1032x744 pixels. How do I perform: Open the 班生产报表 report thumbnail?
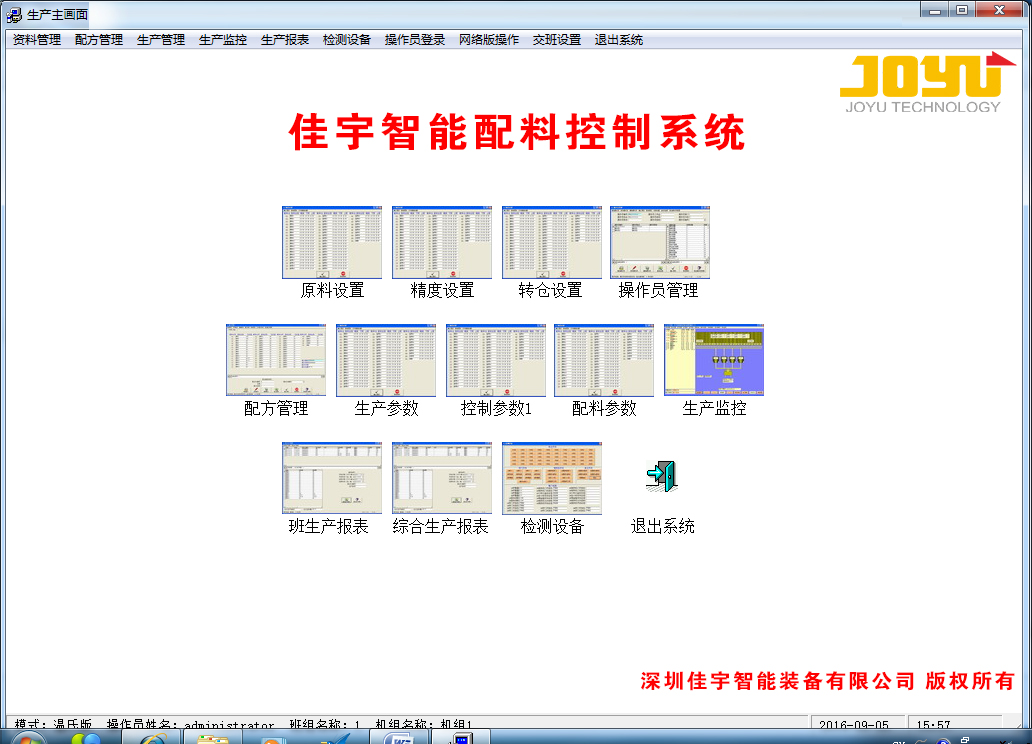(332, 478)
